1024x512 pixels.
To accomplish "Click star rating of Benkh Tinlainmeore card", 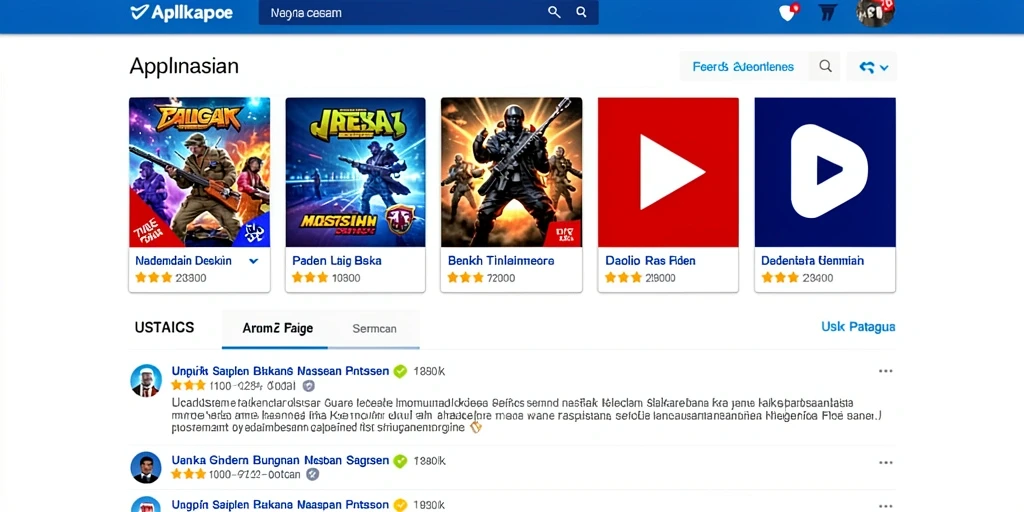I will (x=466, y=278).
